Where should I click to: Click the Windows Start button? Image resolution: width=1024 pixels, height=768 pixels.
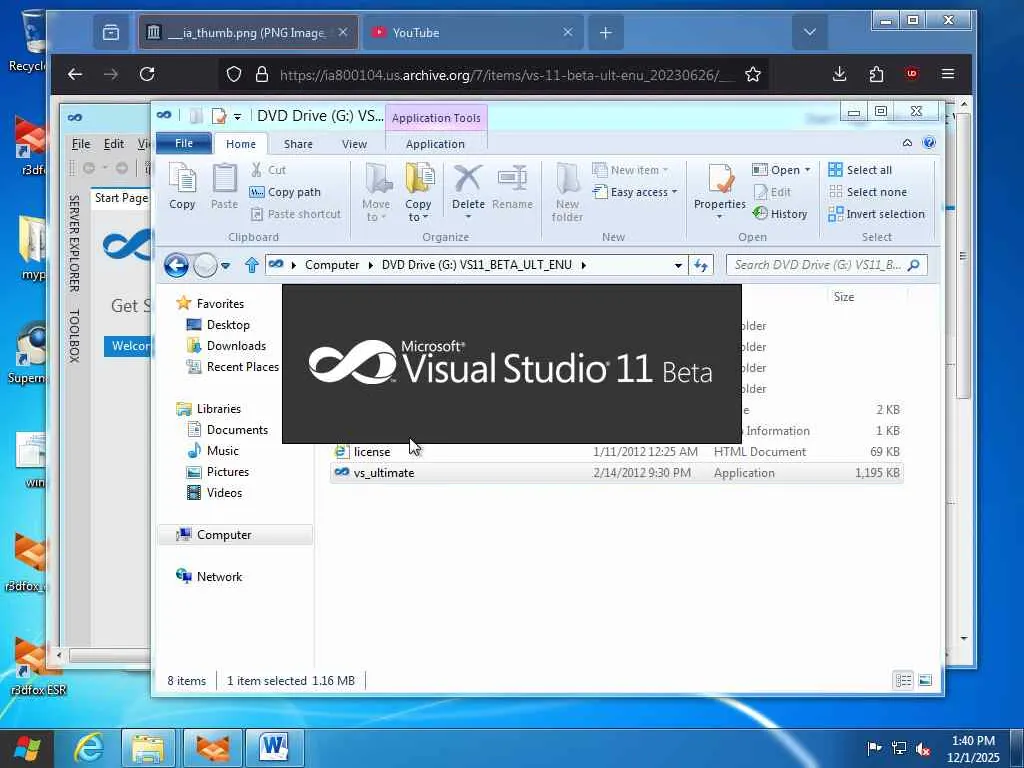tap(27, 748)
